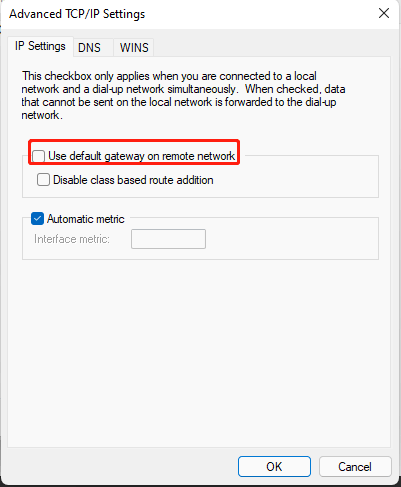Dismiss changes with the Cancel button

[x=355, y=466]
